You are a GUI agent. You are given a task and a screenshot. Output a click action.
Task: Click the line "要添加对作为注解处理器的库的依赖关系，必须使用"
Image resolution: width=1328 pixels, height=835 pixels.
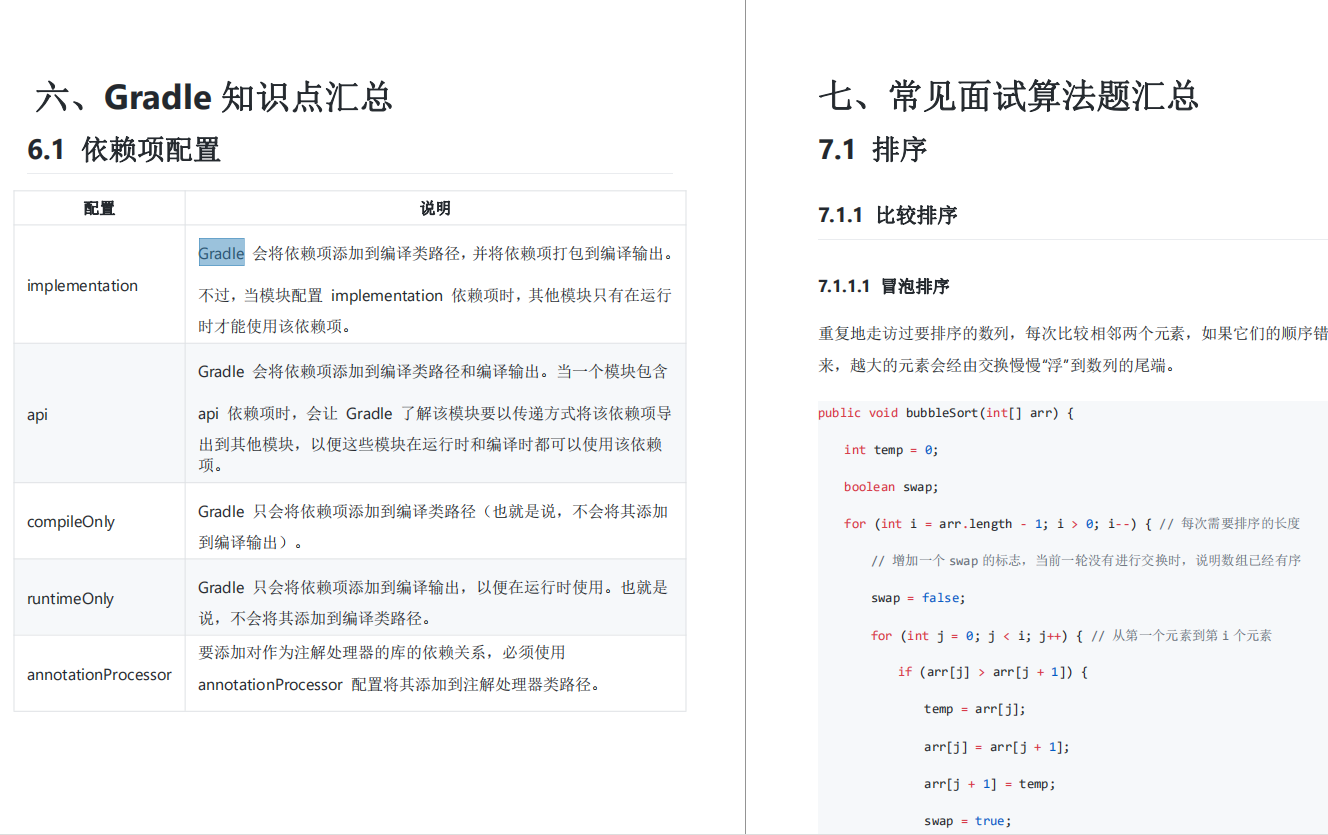point(382,652)
